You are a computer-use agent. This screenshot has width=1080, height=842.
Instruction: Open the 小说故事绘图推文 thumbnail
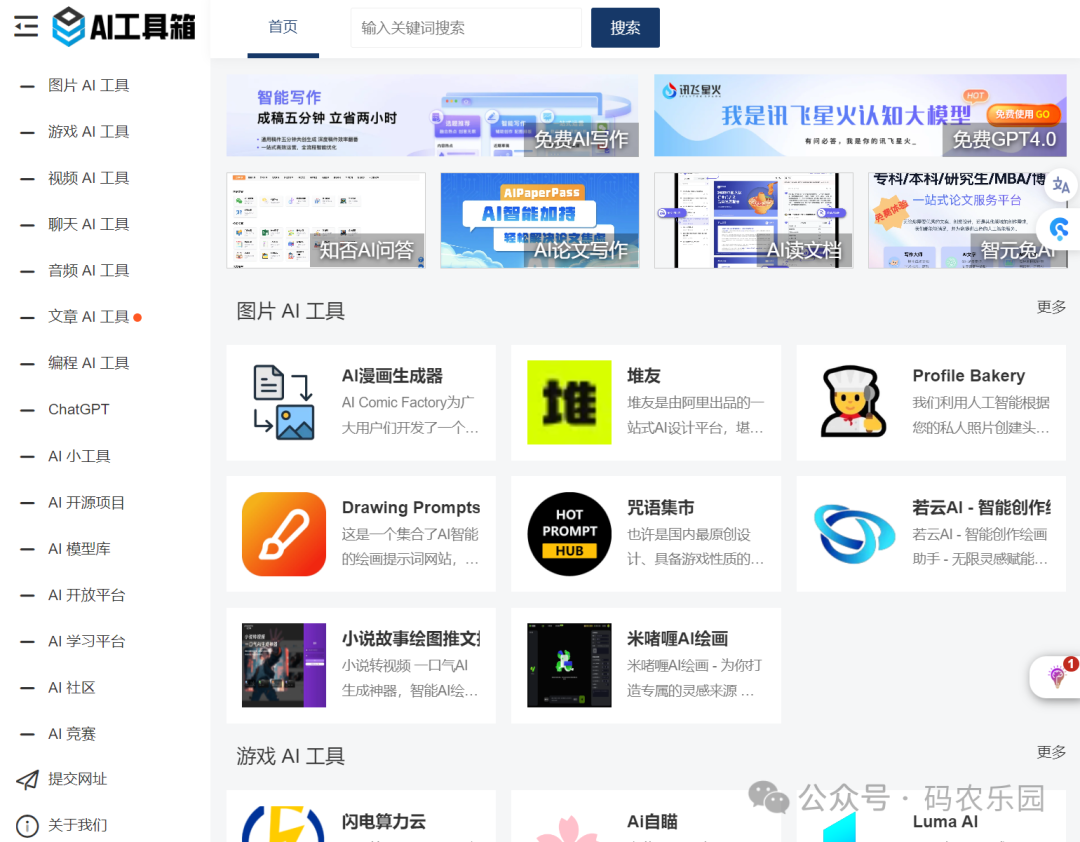284,665
